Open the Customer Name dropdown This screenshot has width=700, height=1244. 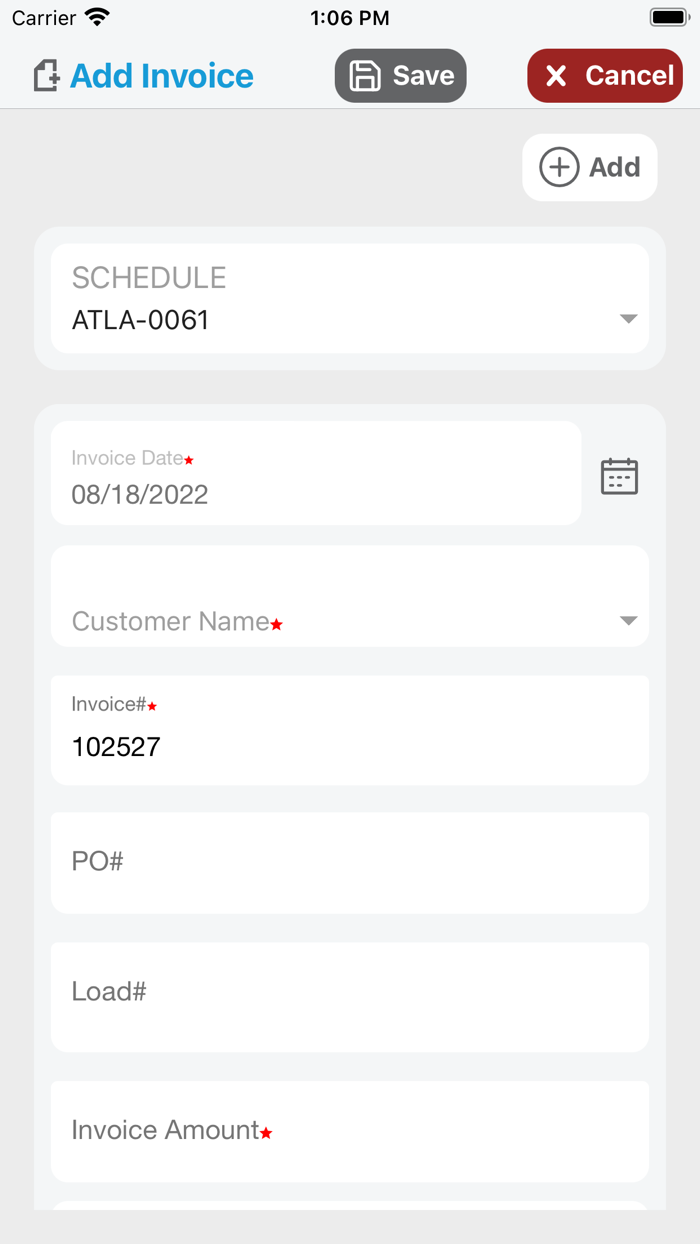(x=350, y=596)
